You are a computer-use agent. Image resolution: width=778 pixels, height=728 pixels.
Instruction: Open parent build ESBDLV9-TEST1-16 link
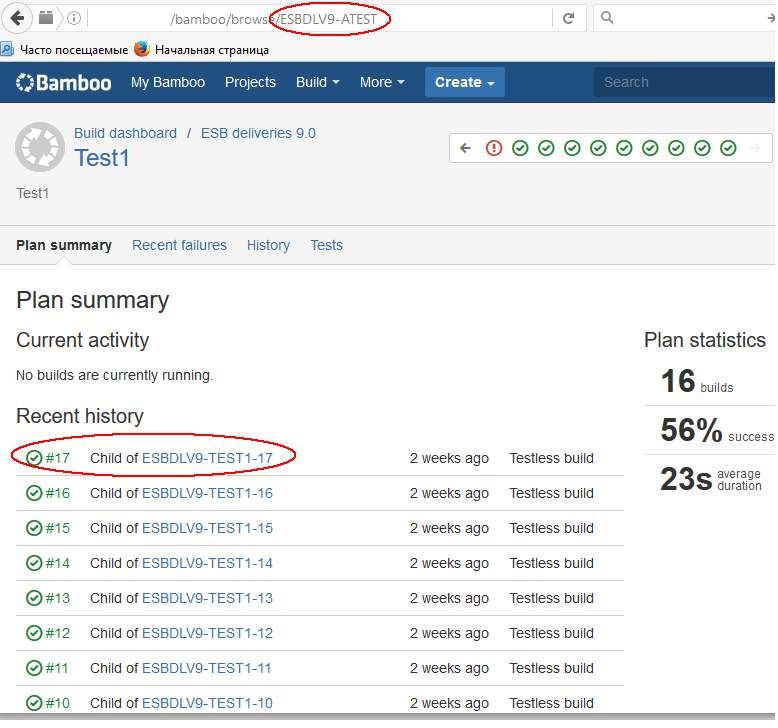click(207, 493)
